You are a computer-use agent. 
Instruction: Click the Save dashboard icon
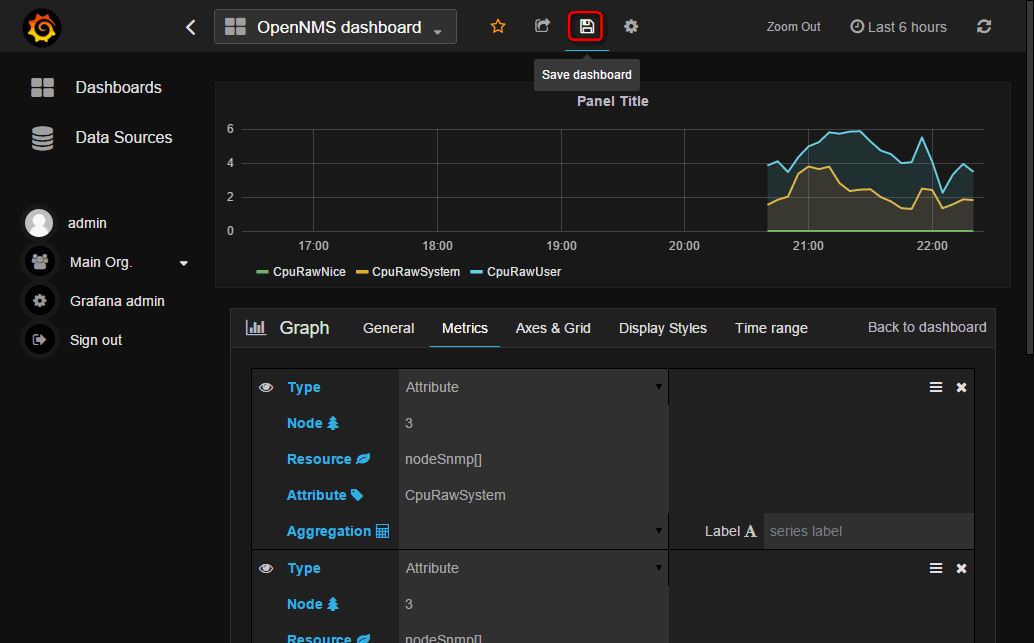586,26
